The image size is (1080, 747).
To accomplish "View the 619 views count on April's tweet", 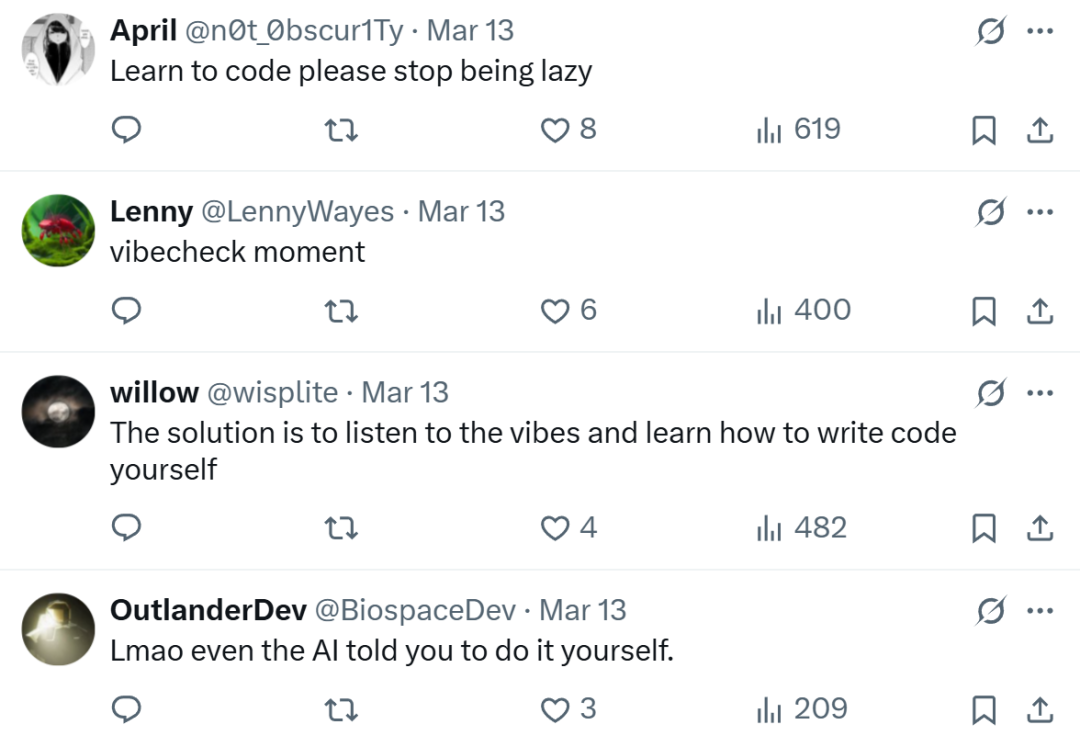I will pyautogui.click(x=799, y=130).
